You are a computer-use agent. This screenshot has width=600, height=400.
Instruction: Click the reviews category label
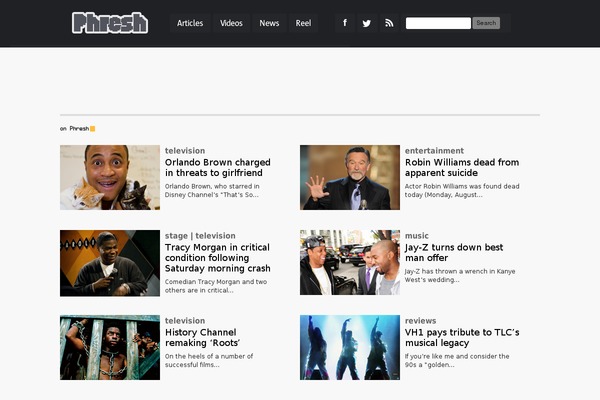click(x=421, y=320)
